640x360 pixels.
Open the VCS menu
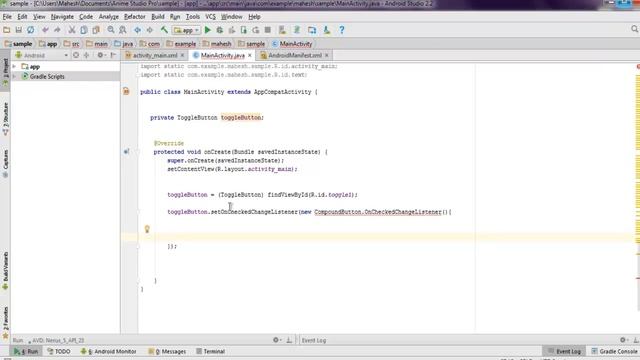click(210, 17)
